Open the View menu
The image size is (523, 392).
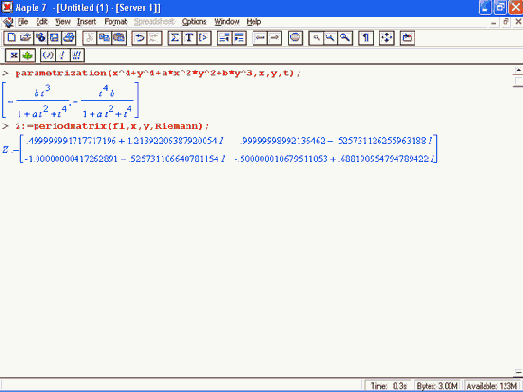click(63, 22)
